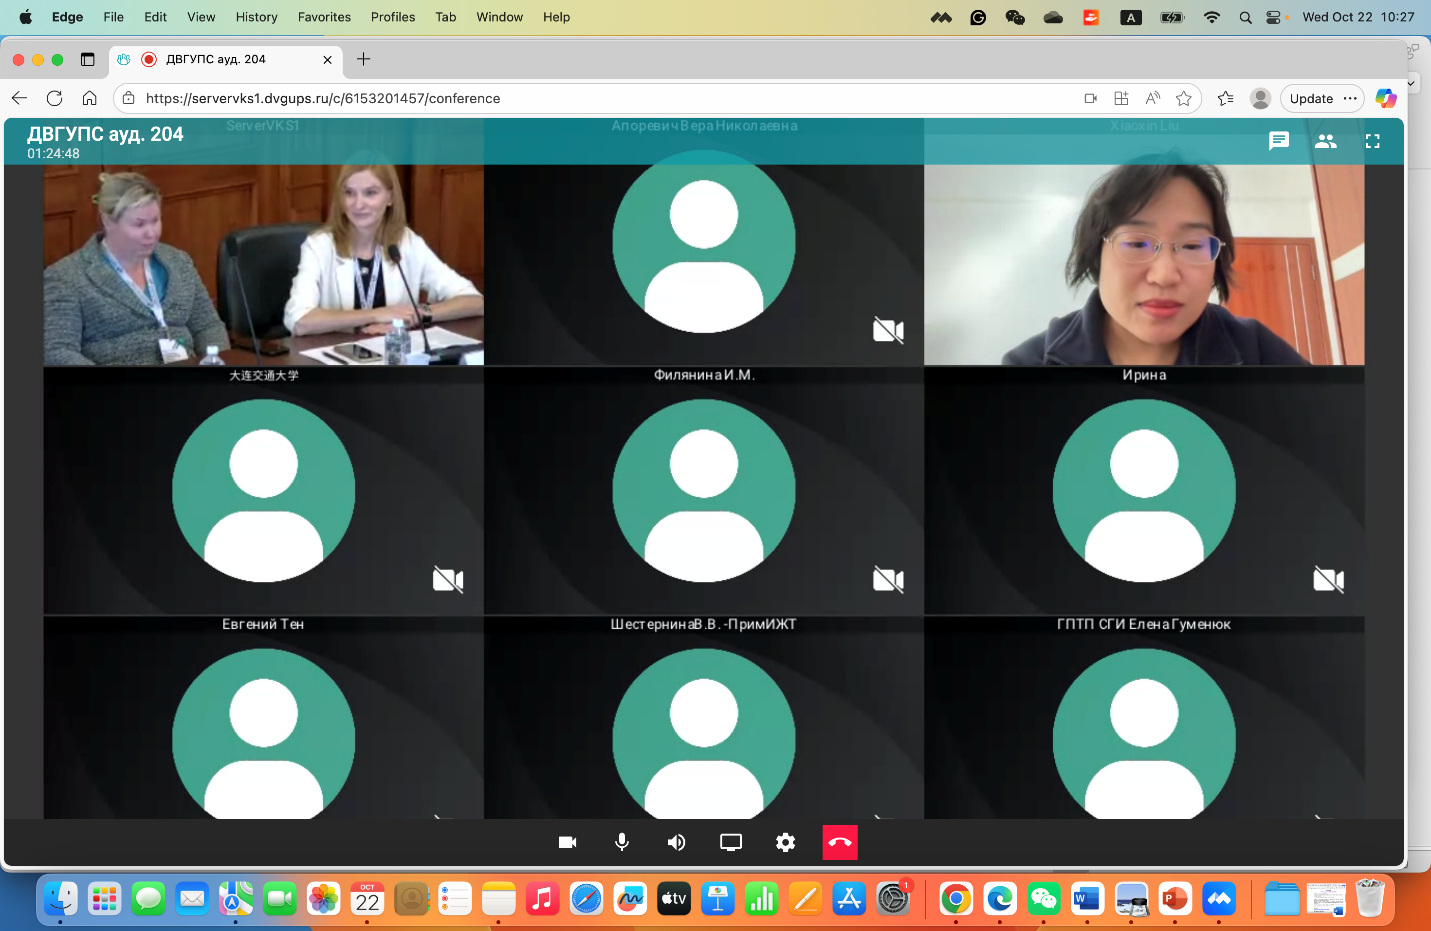
Task: Open a new browser tab
Action: coord(364,59)
